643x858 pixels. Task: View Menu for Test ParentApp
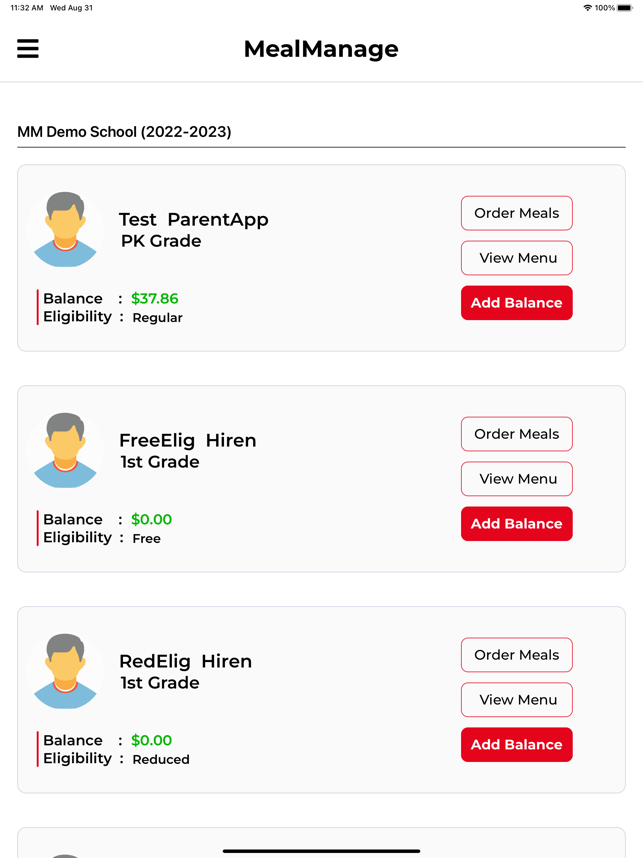coord(516,258)
